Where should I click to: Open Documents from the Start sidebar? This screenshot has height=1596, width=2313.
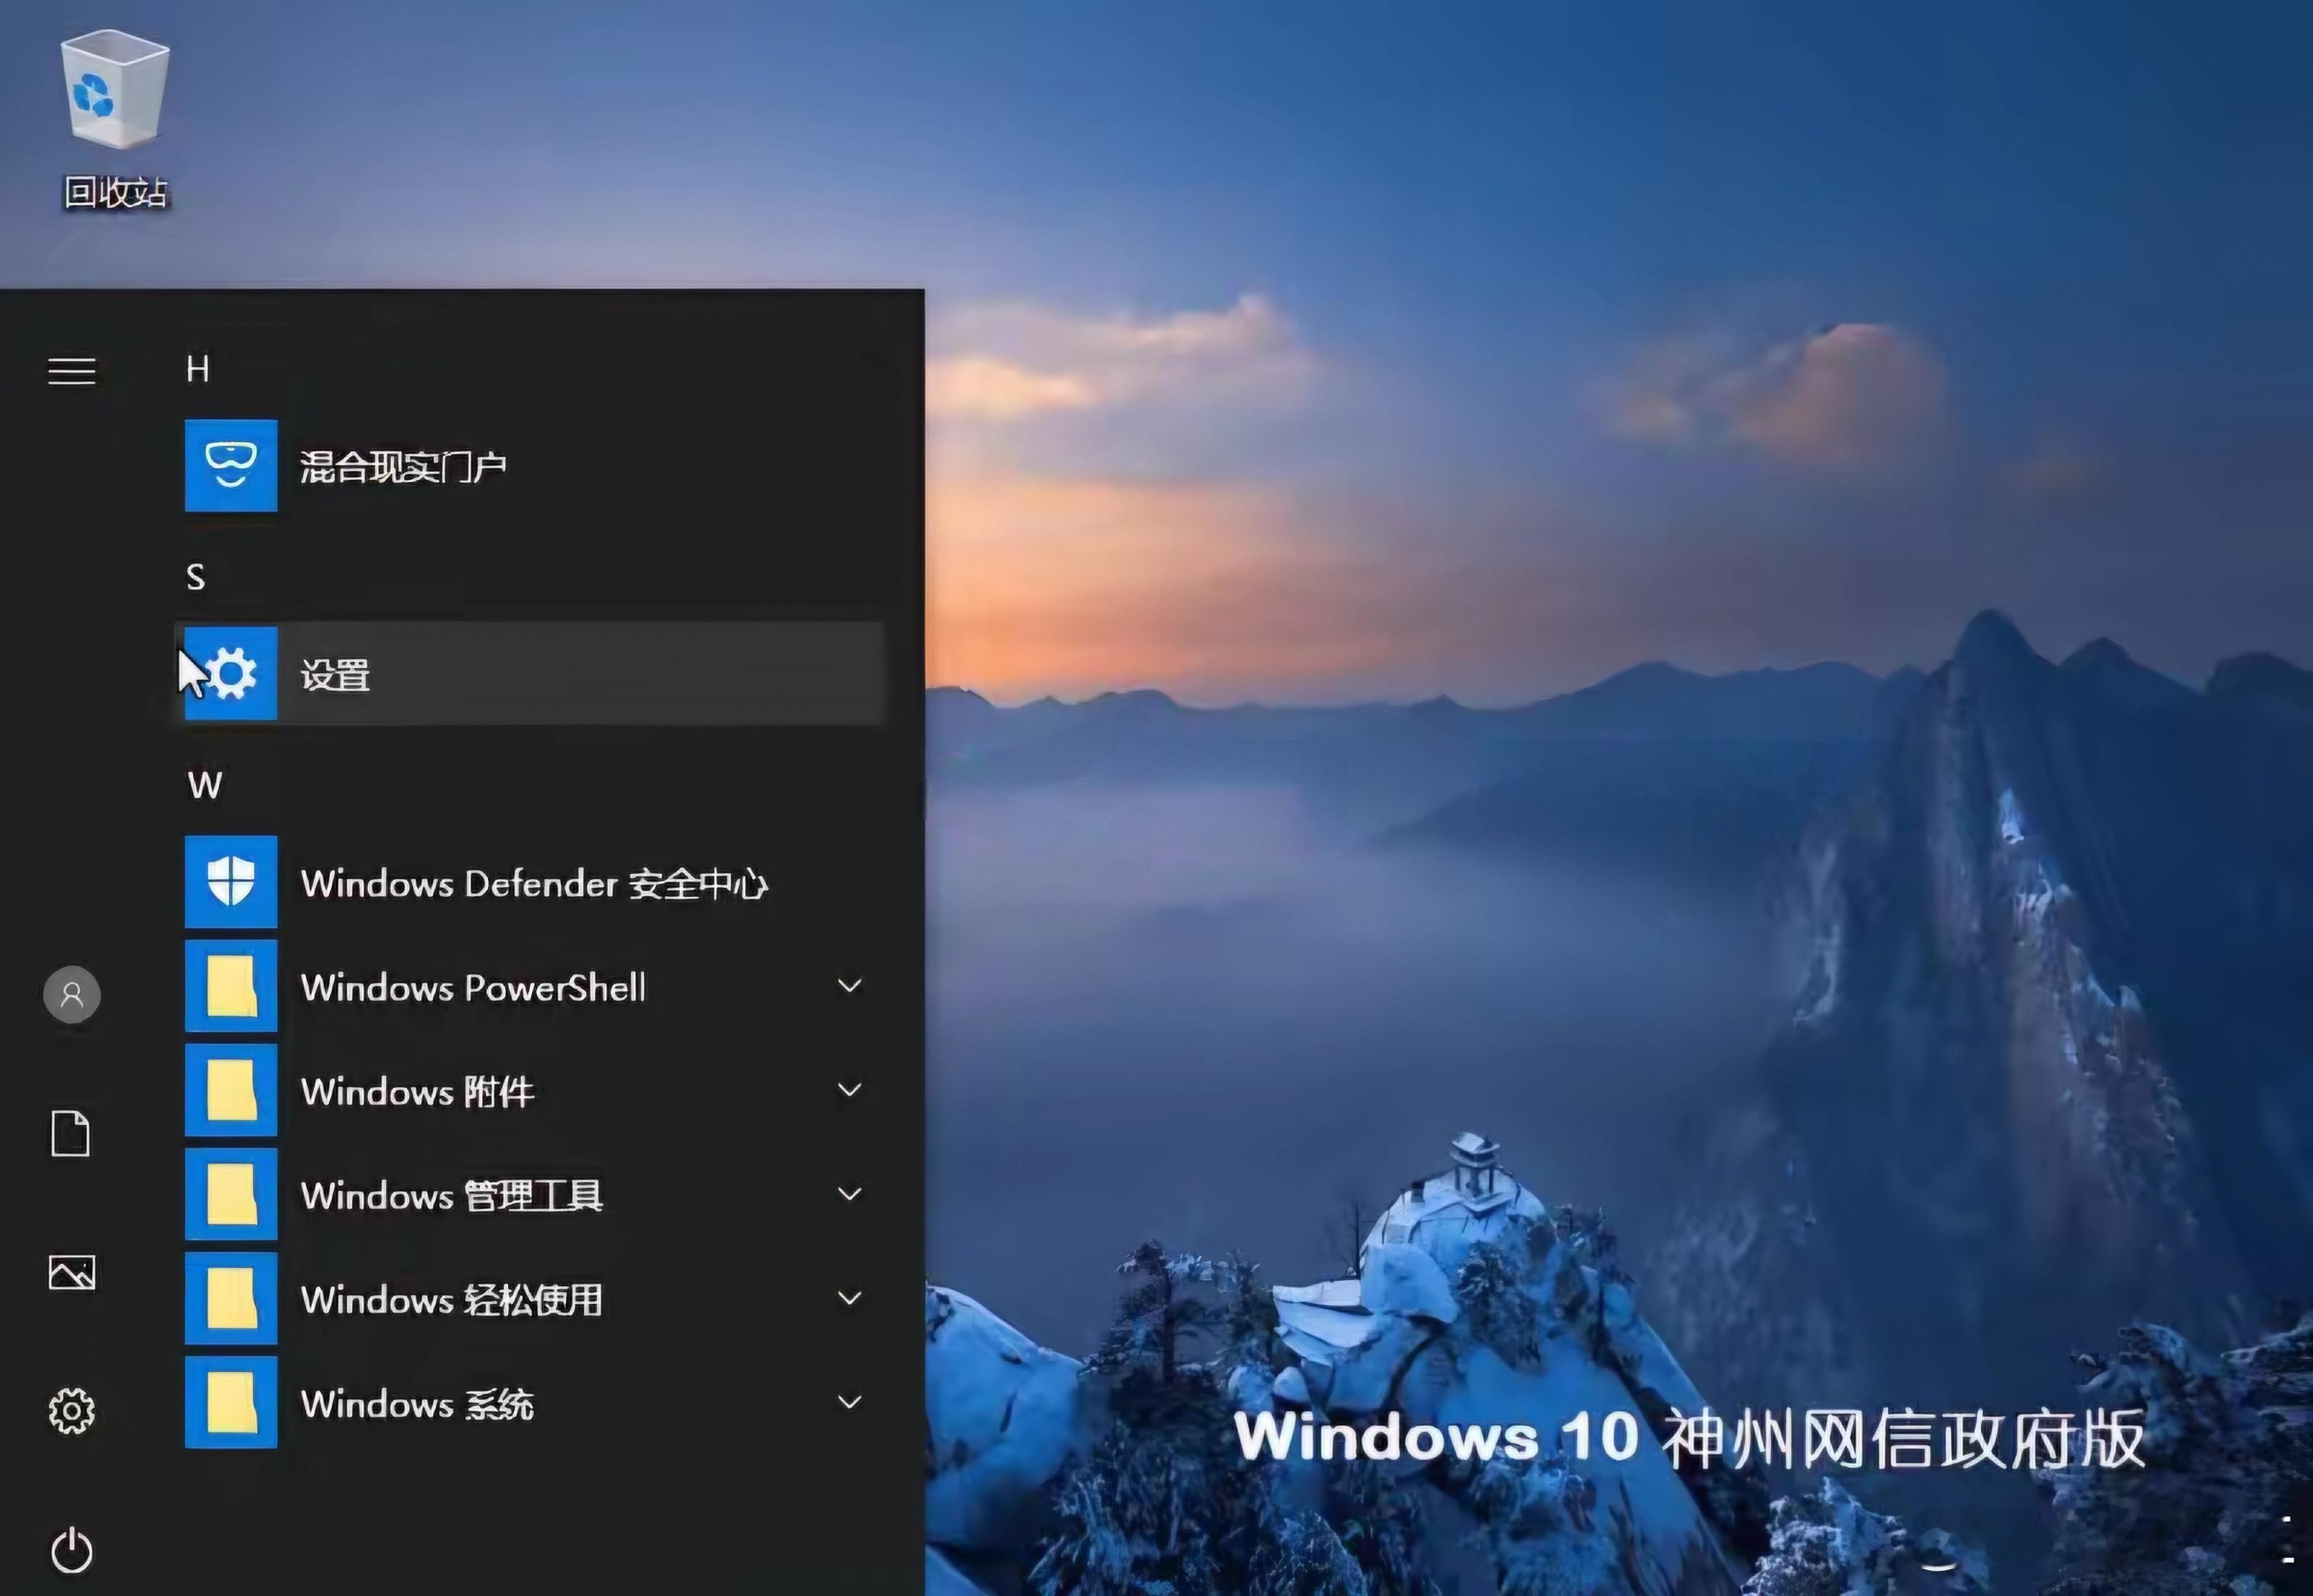click(71, 1133)
